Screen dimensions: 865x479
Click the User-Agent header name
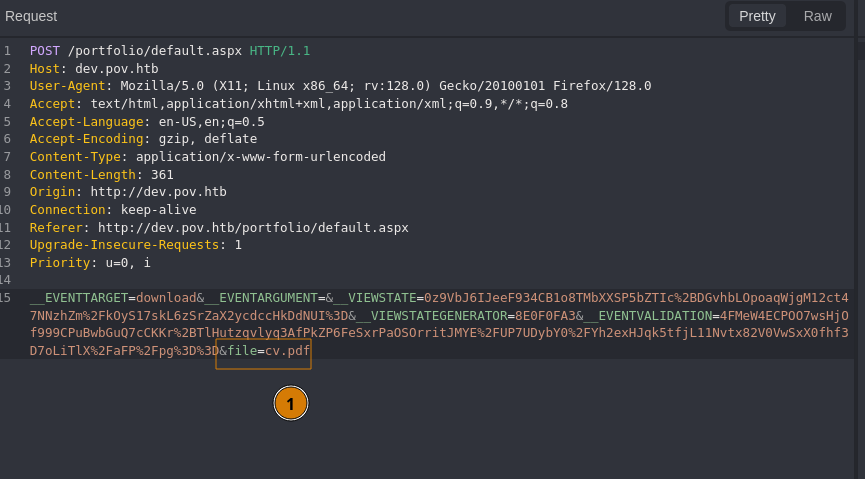point(65,86)
